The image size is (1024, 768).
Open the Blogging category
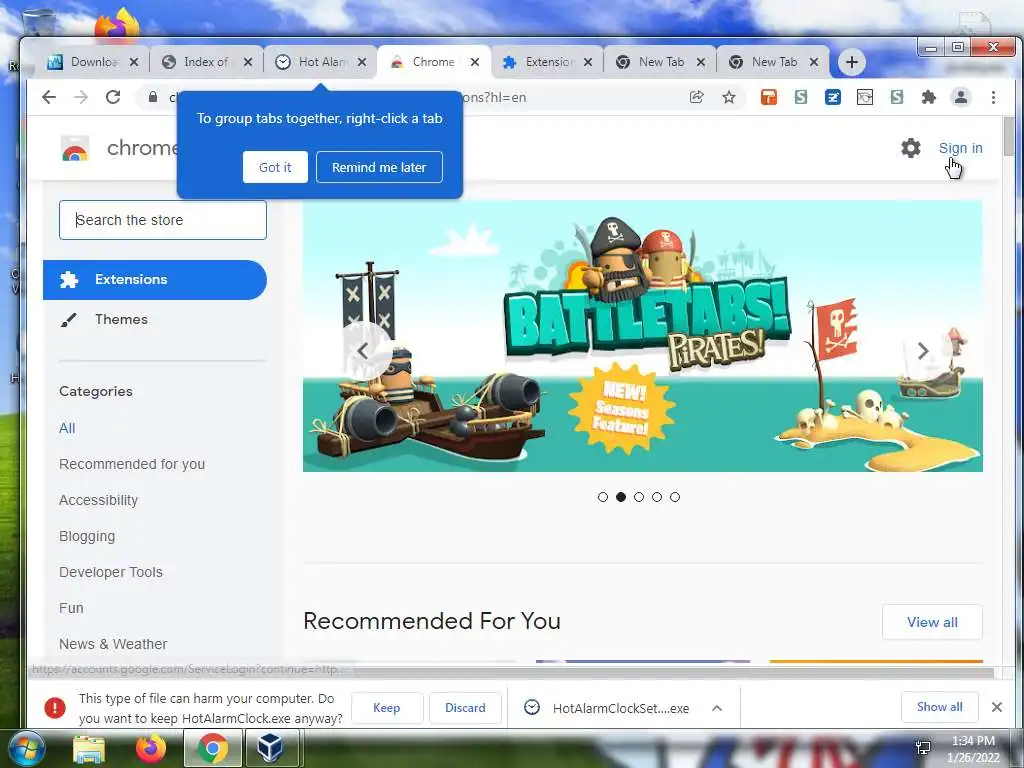(87, 536)
